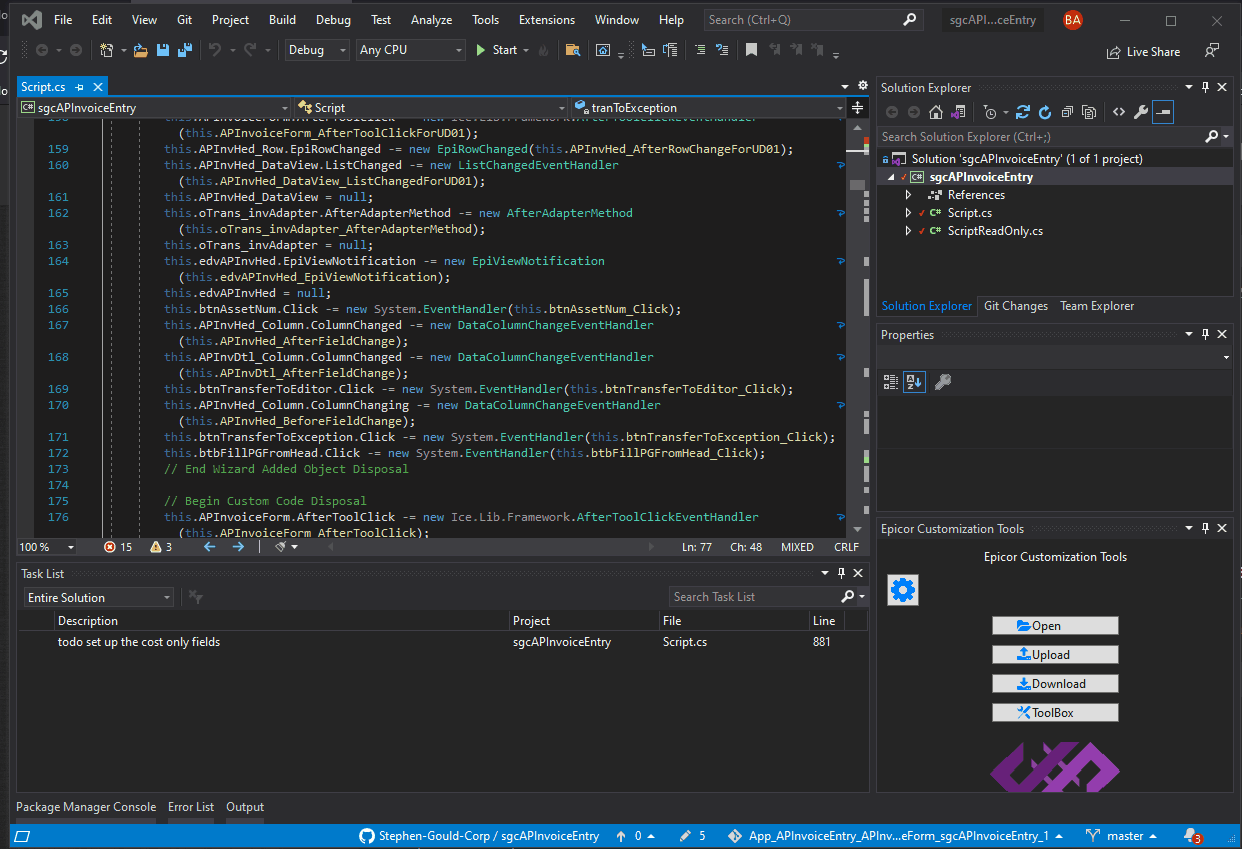The height and width of the screenshot is (849, 1242).
Task: Open the Error List tab
Action: click(191, 807)
